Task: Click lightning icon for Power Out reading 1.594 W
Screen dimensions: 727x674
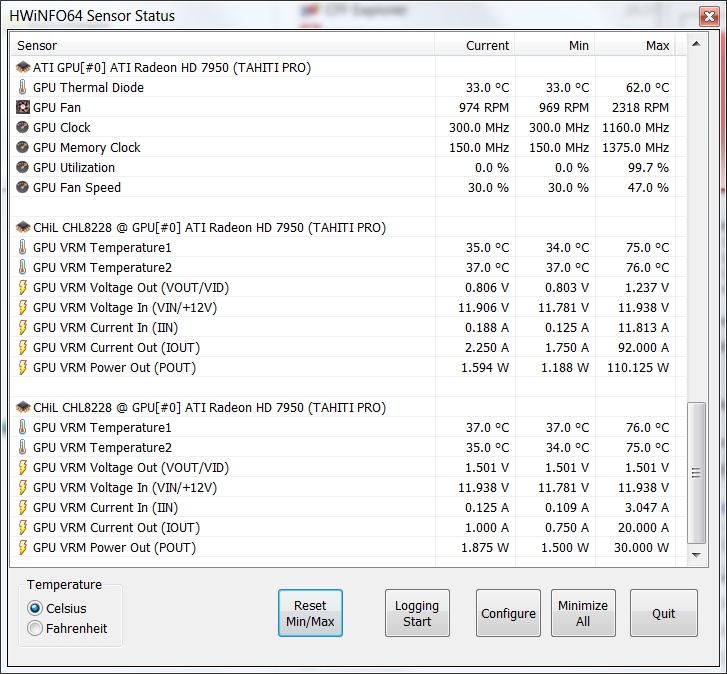Action: (22, 367)
